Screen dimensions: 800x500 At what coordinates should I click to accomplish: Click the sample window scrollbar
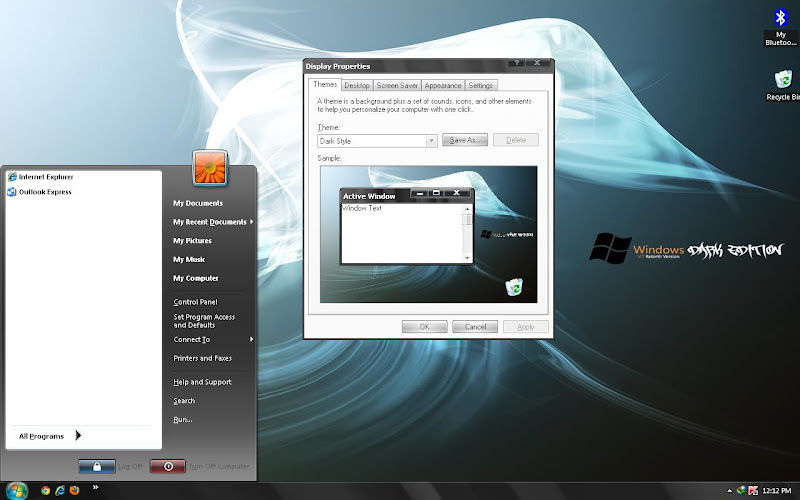point(467,233)
